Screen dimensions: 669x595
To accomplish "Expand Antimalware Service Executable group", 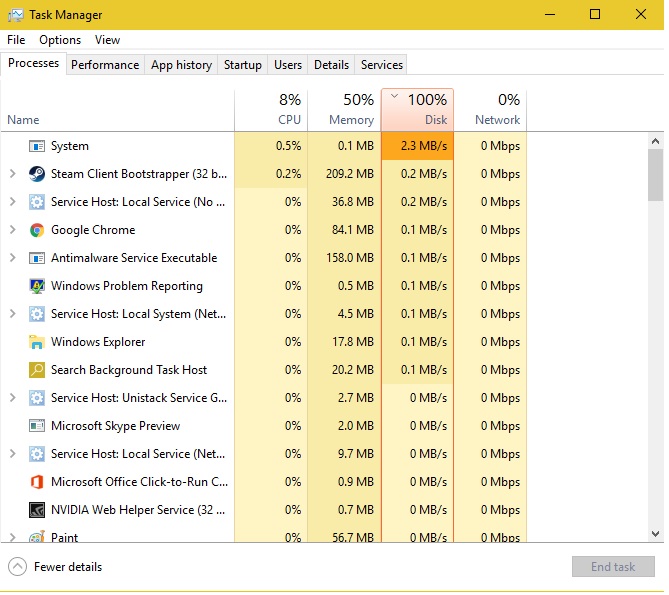I will (x=12, y=258).
